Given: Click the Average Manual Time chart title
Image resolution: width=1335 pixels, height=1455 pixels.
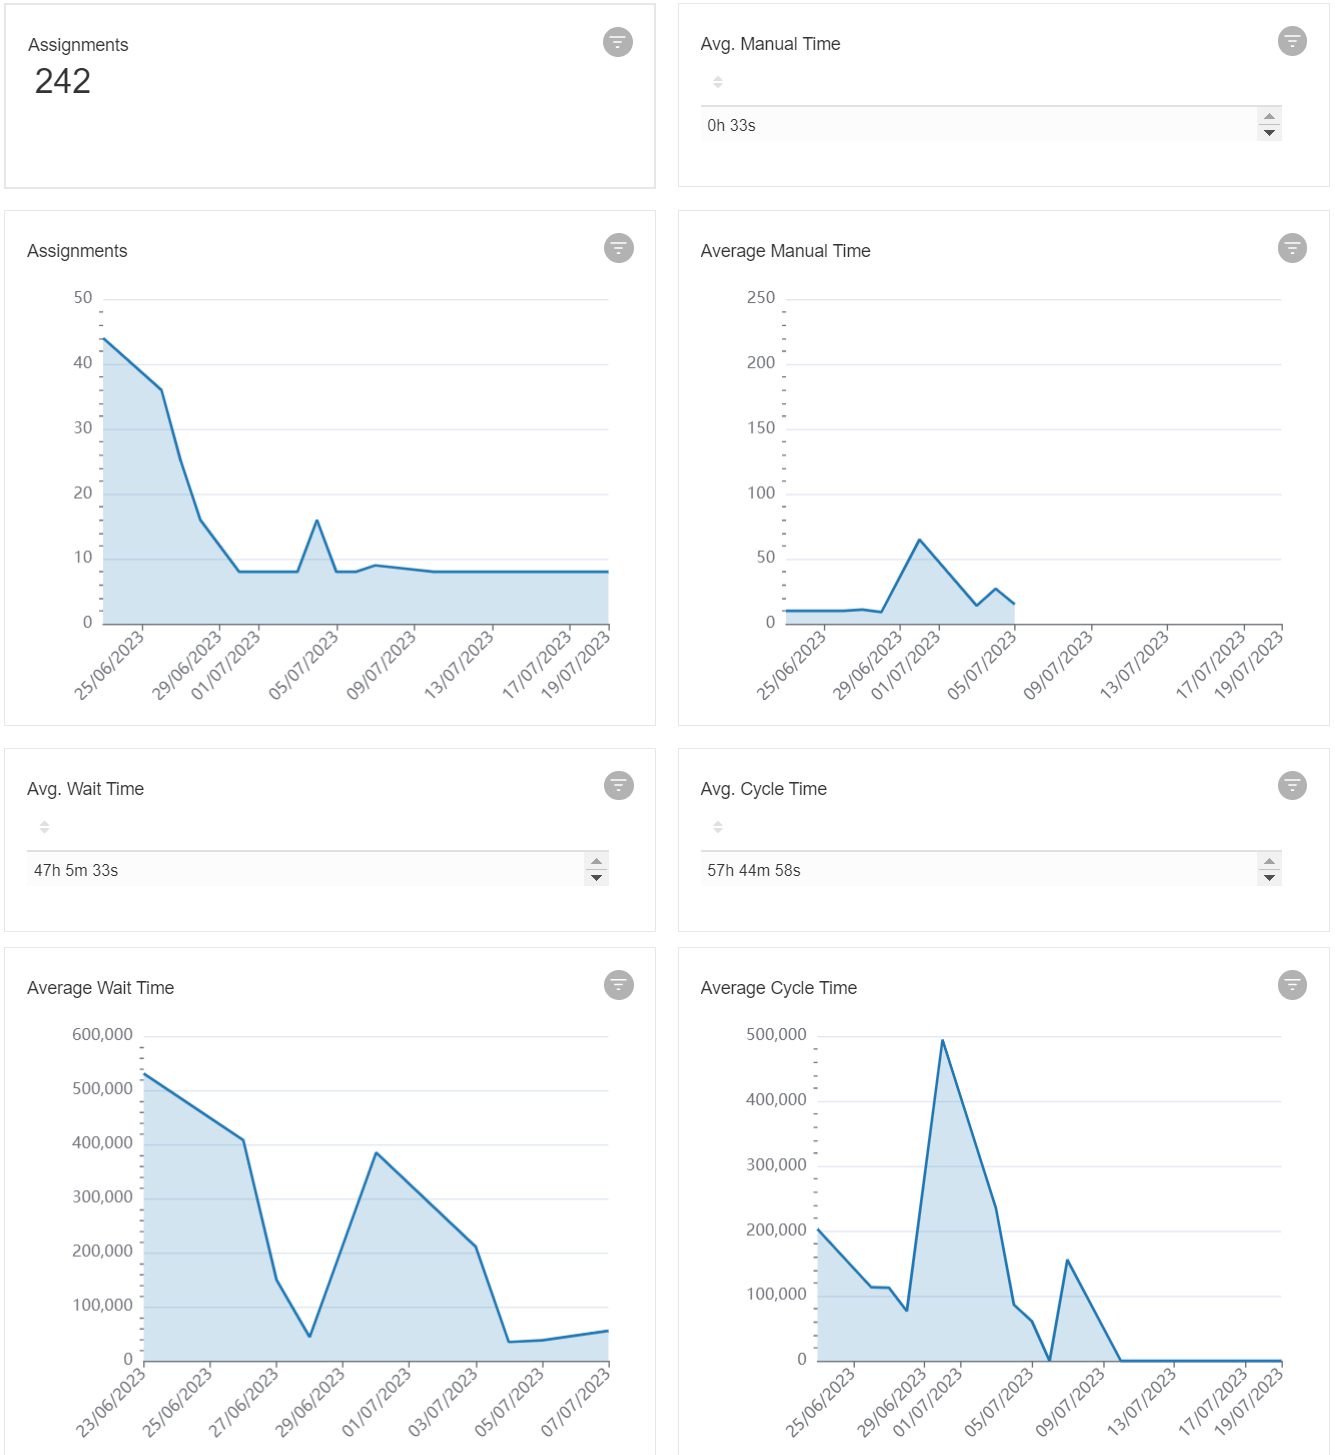Looking at the screenshot, I should [785, 251].
